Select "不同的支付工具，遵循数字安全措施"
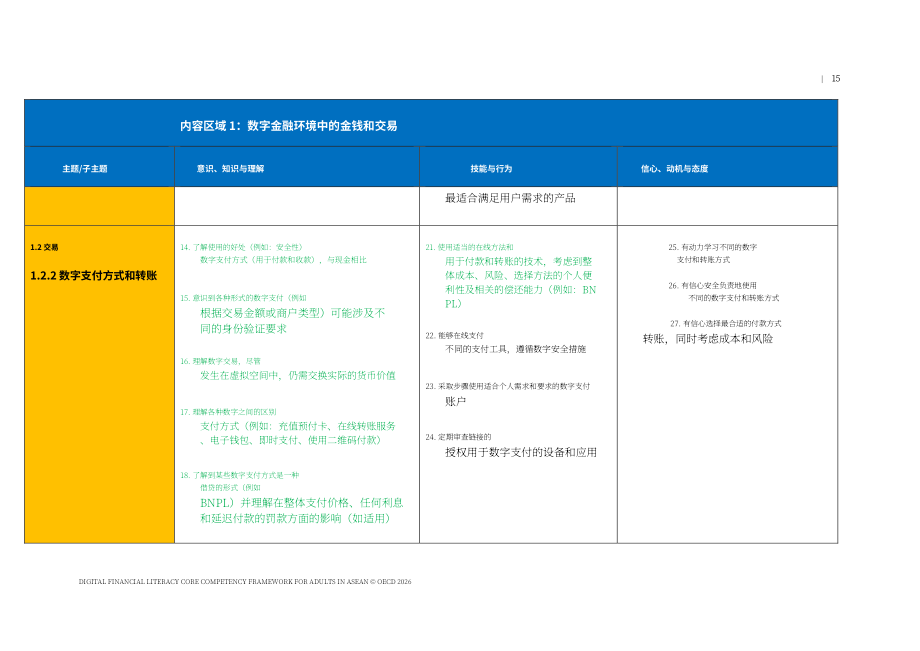This screenshot has width=920, height=651. (516, 350)
